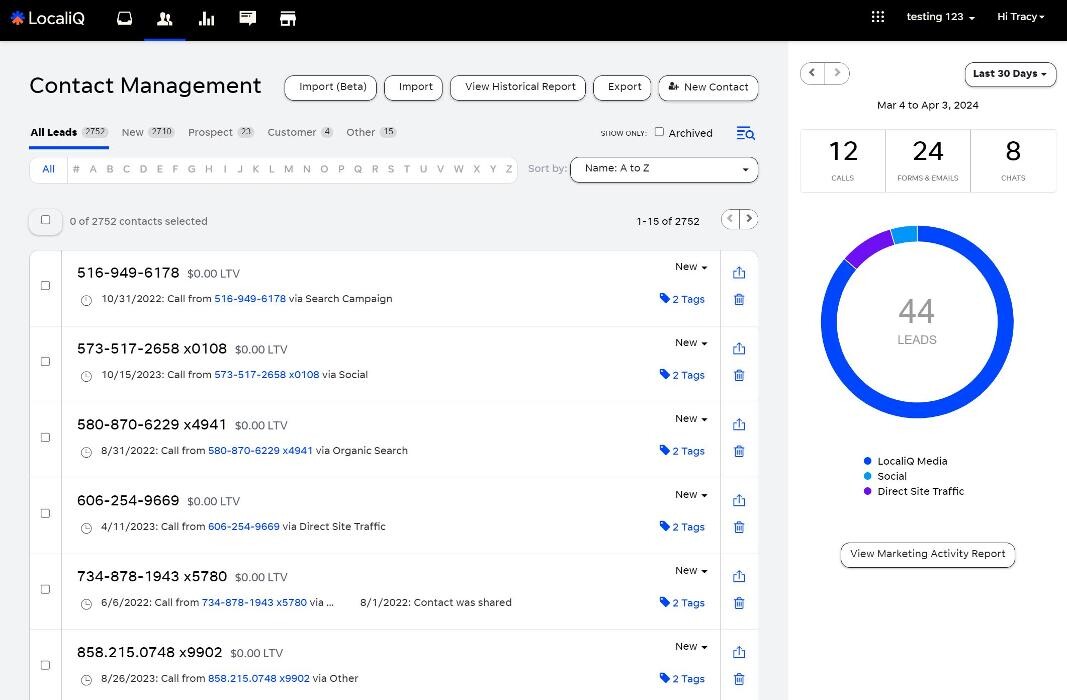Delete the 573-517-2658 x0108 contact
Viewport: 1067px width, 700px height.
pyautogui.click(x=739, y=375)
